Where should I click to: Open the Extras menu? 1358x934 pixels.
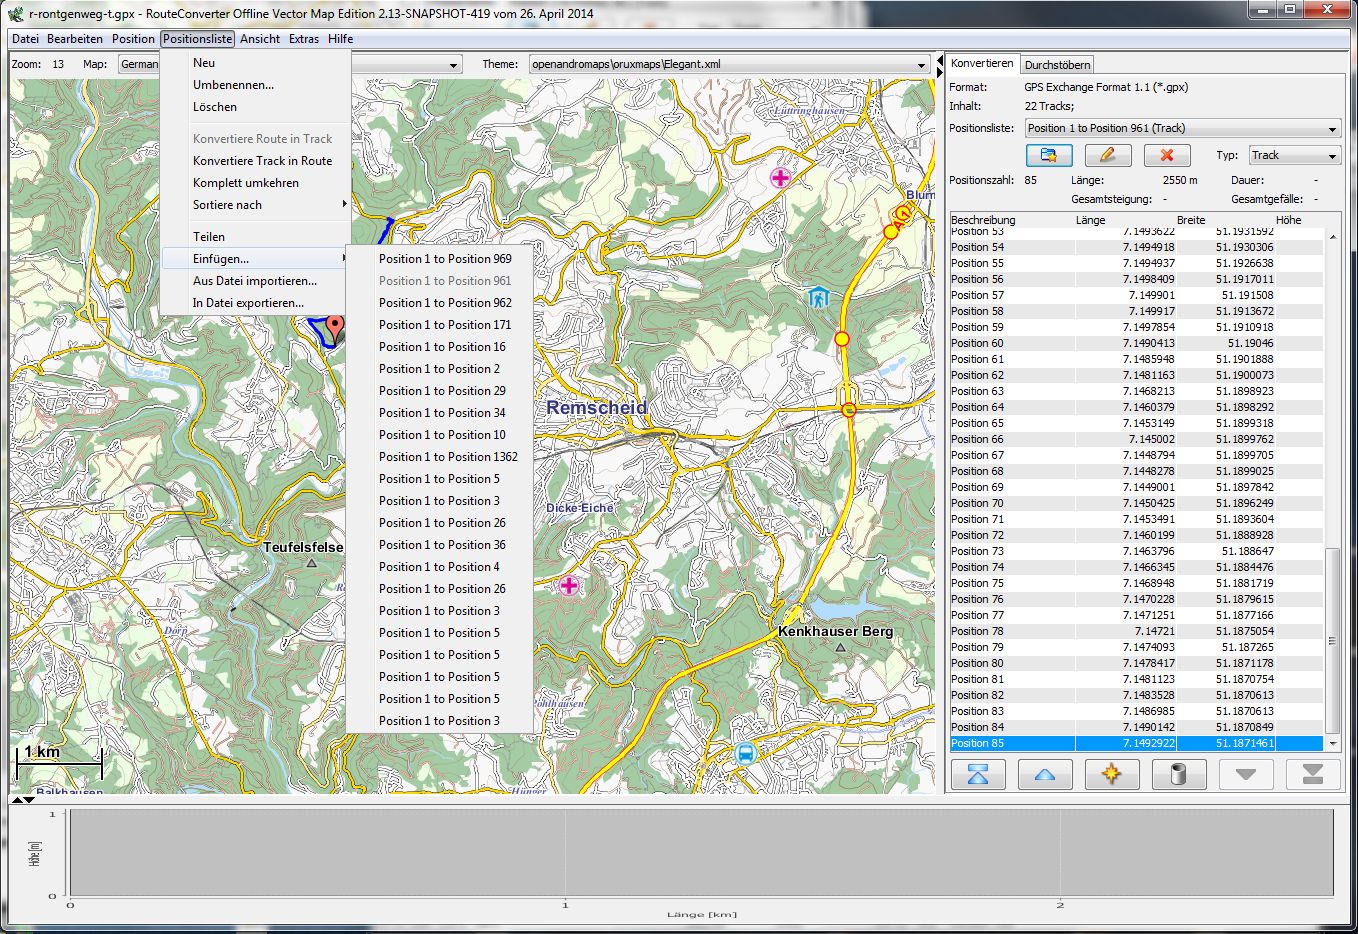tap(304, 39)
